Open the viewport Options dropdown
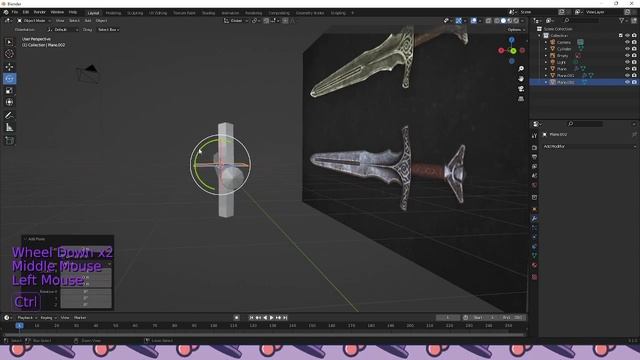The image size is (640, 360). click(x=516, y=30)
